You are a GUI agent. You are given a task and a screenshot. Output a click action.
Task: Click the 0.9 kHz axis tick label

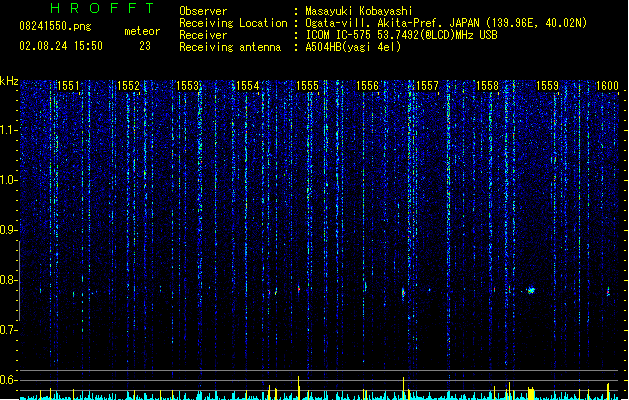(x=9, y=230)
